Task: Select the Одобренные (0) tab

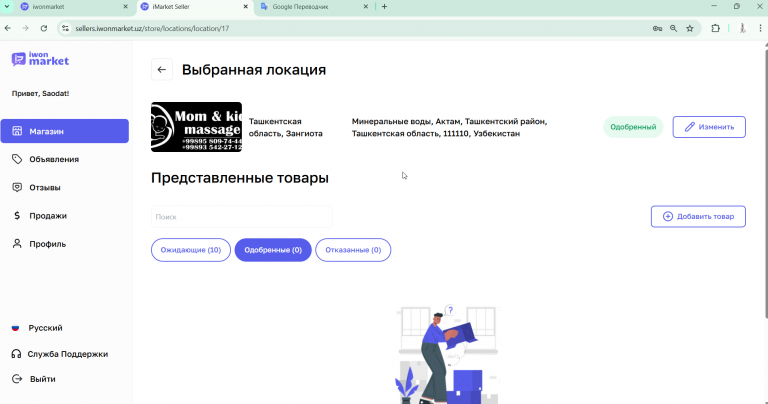Action: pyautogui.click(x=273, y=250)
